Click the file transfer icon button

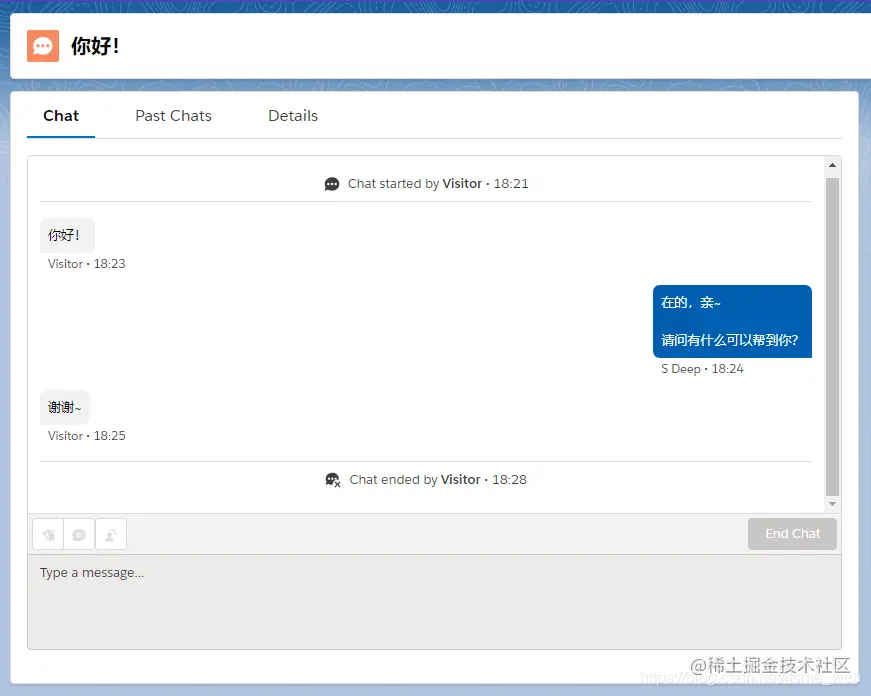click(48, 534)
